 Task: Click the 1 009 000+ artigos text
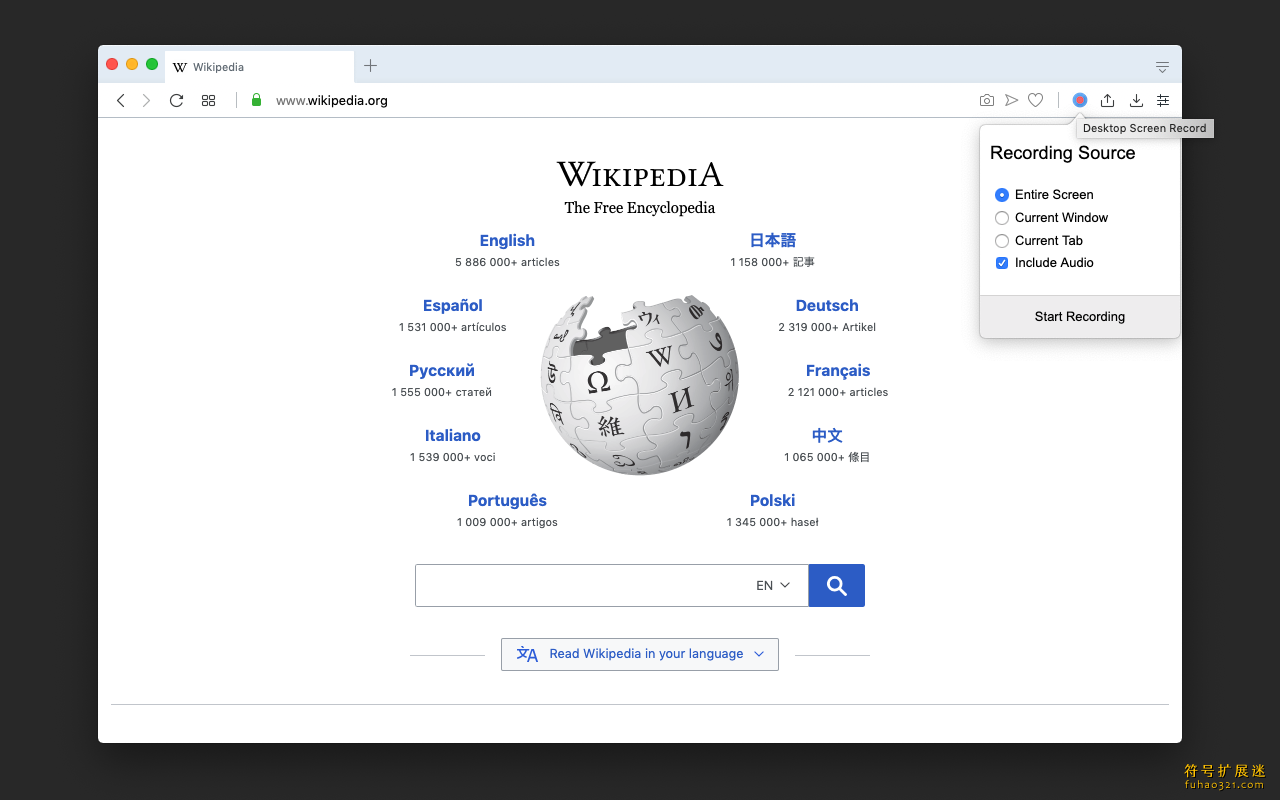(x=507, y=523)
